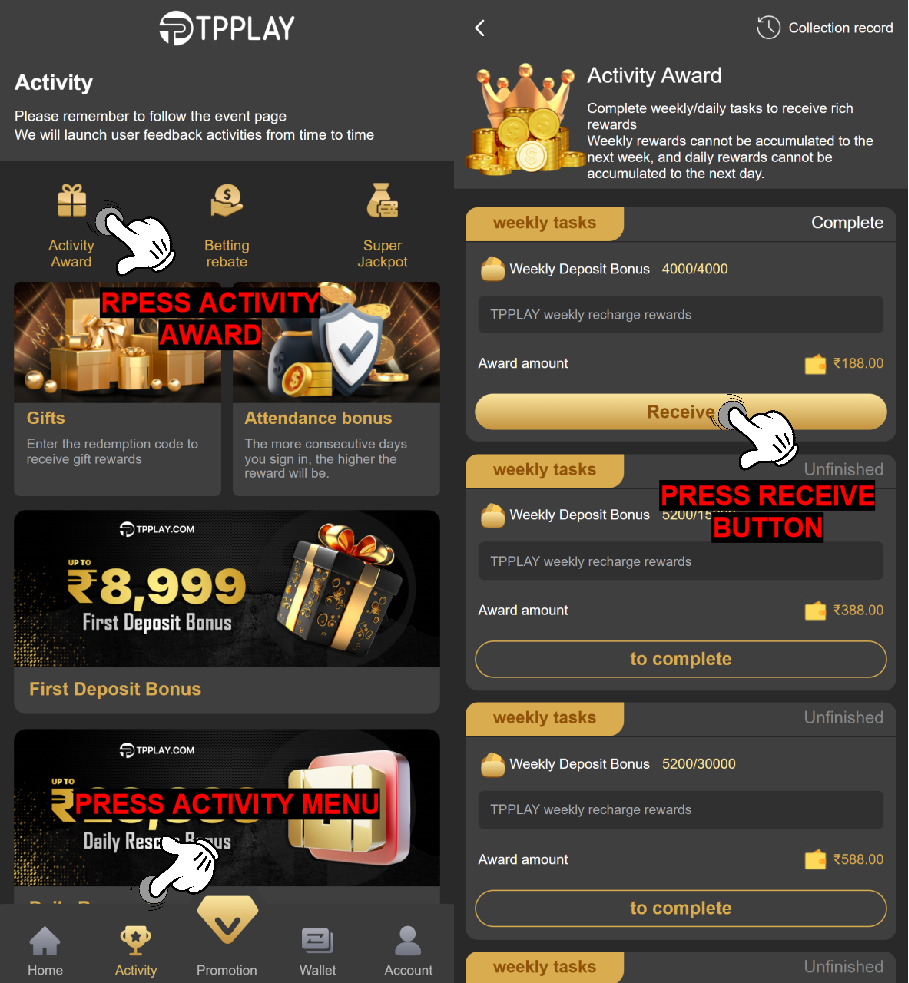This screenshot has width=909, height=983.
Task: Select the first 'weekly tasks' label
Action: pos(544,223)
